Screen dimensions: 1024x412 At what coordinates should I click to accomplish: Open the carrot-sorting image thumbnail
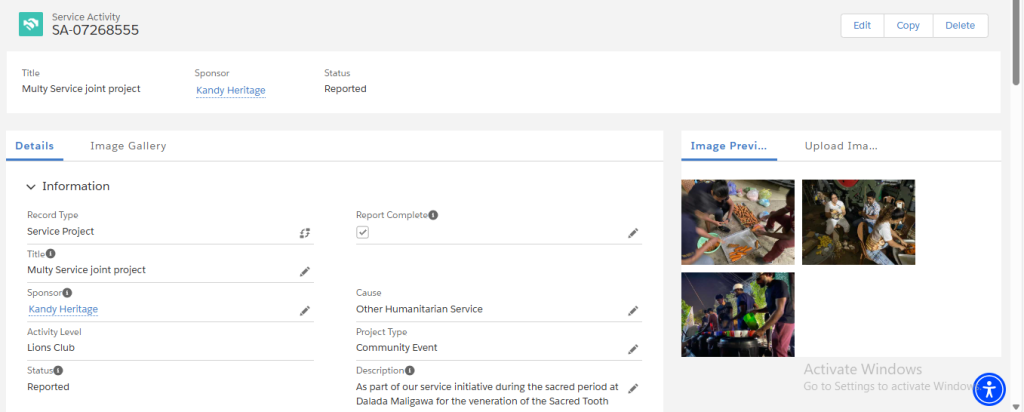(738, 222)
